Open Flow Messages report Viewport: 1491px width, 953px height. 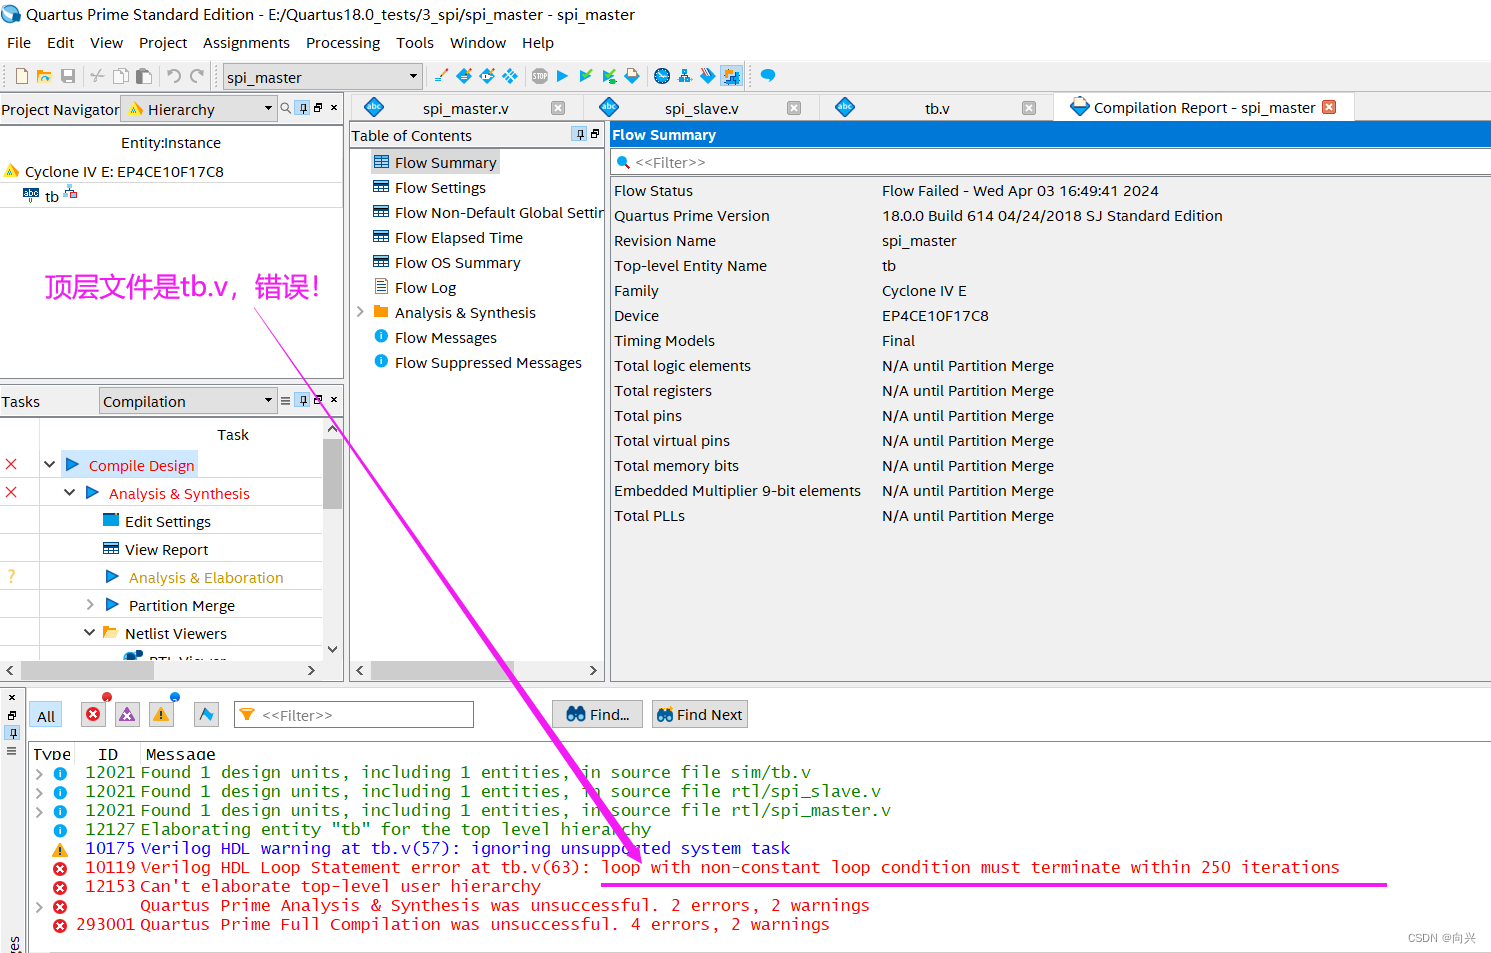(445, 338)
